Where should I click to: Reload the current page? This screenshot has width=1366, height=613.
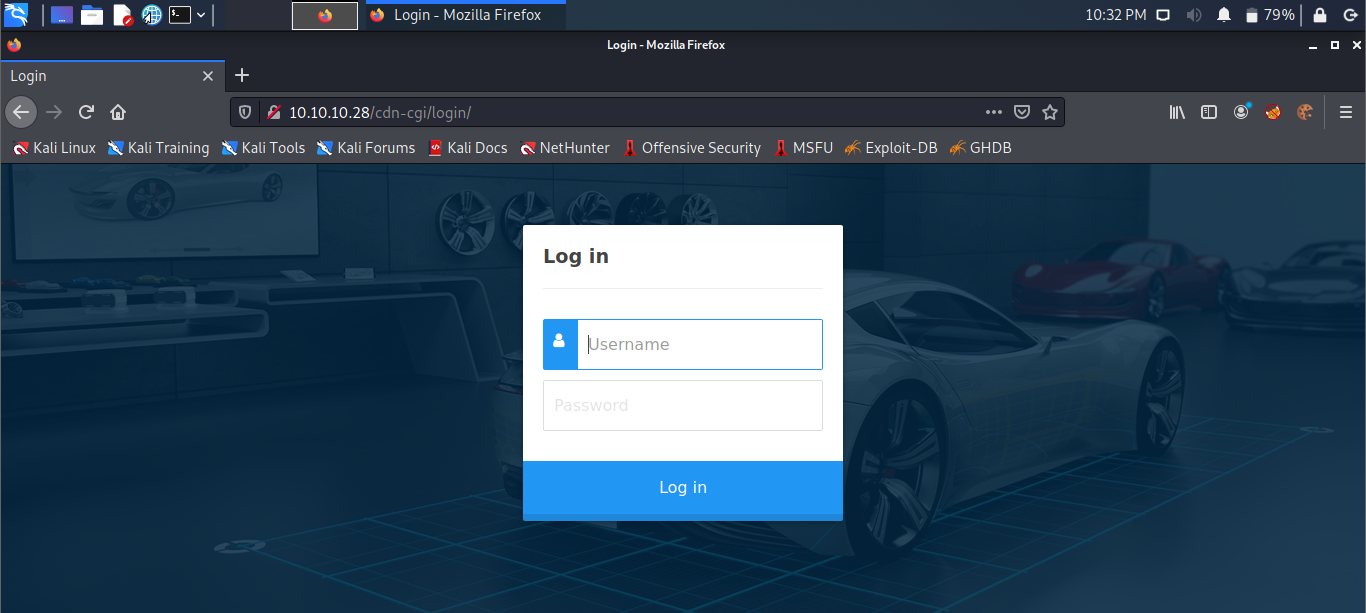click(86, 112)
